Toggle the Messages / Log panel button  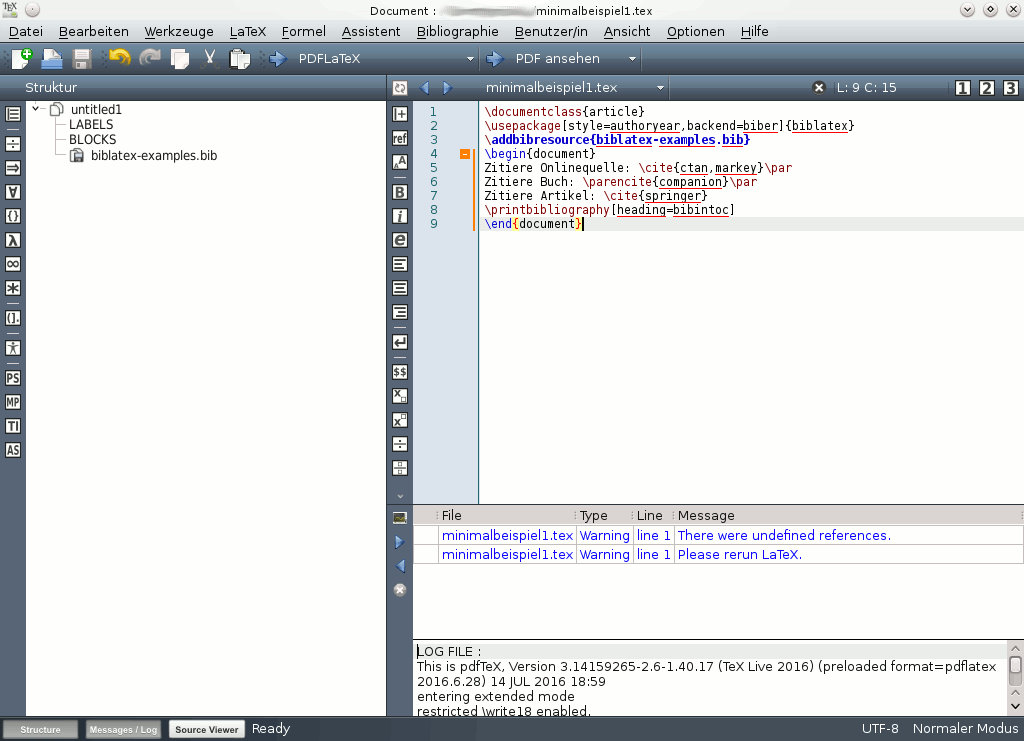pos(123,729)
